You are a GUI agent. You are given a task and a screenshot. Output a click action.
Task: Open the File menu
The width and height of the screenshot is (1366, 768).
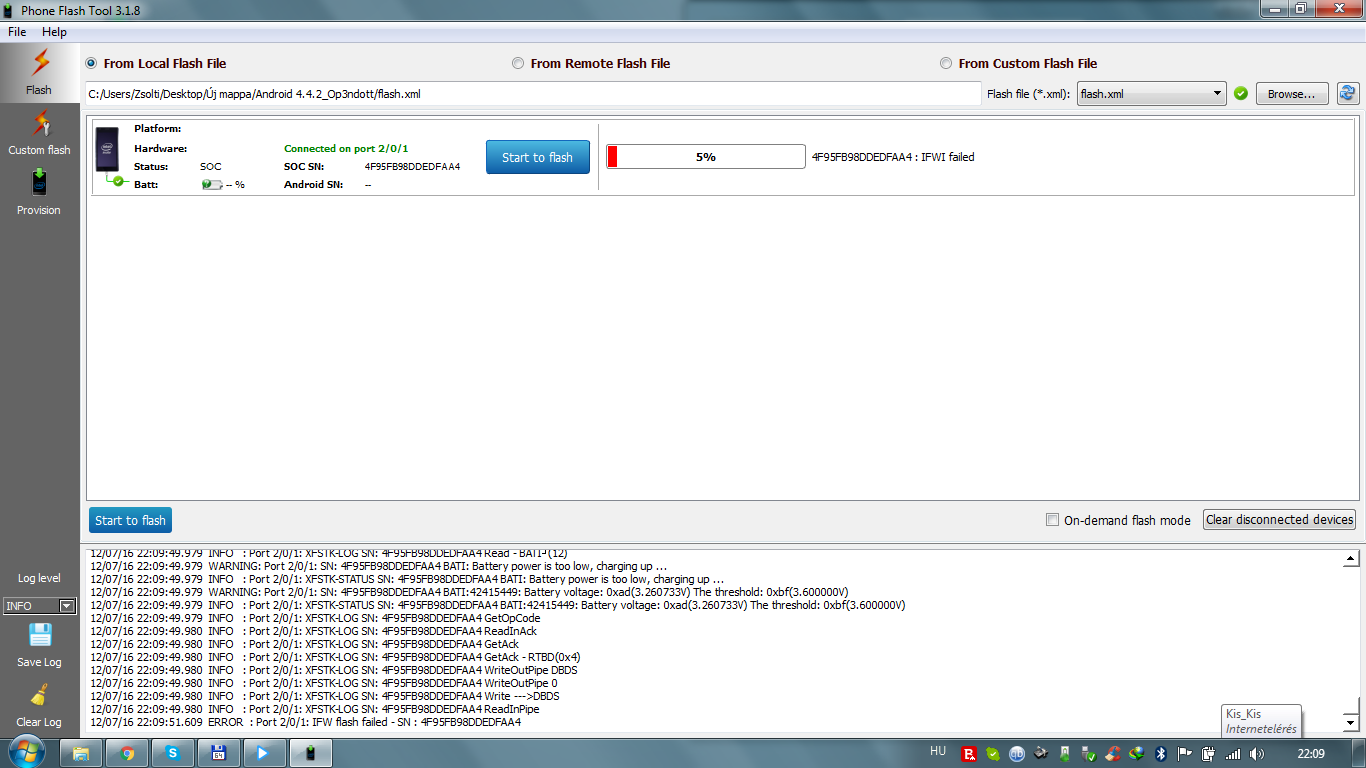tap(17, 32)
